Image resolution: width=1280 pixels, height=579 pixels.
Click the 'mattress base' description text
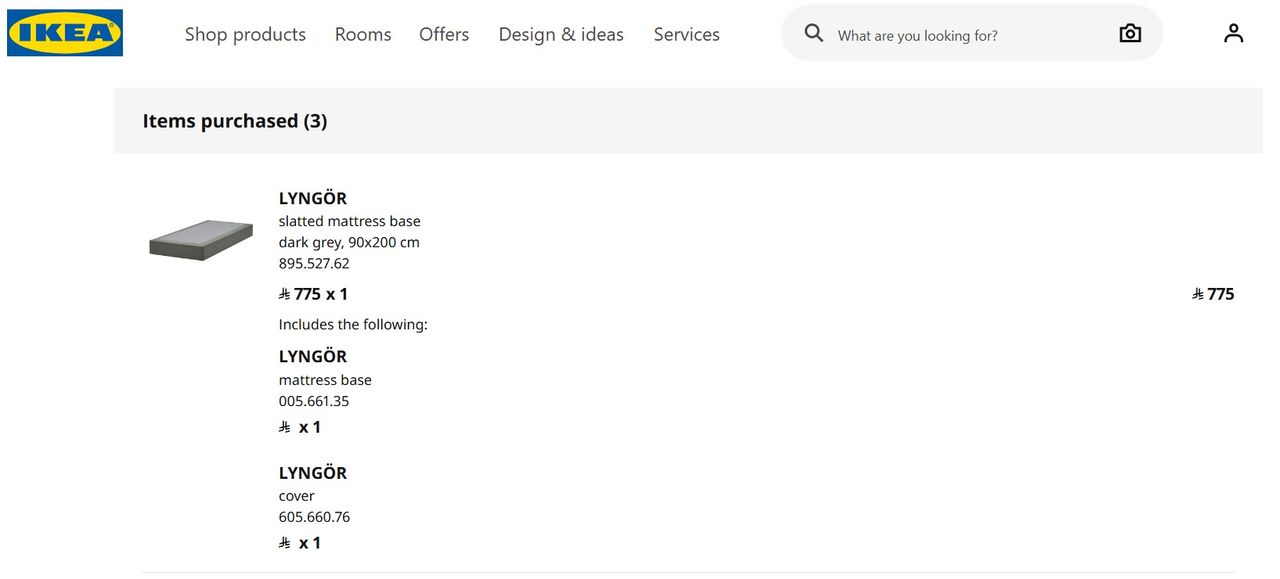325,380
